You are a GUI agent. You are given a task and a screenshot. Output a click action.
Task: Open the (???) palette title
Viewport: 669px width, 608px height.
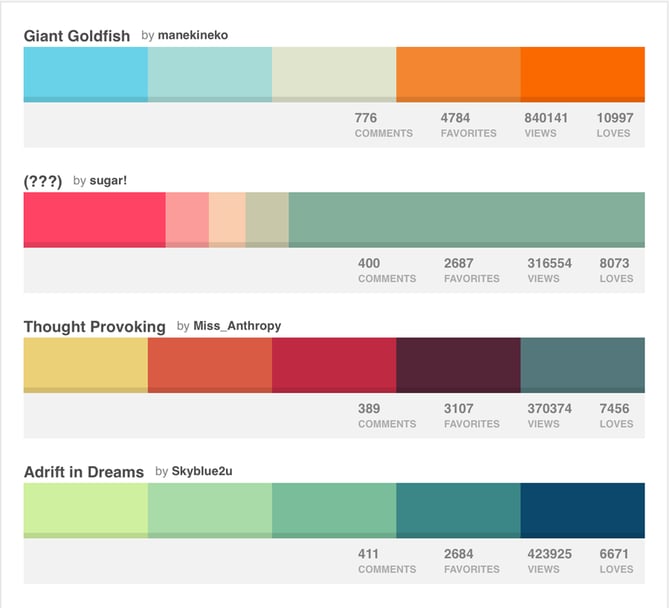(x=43, y=181)
